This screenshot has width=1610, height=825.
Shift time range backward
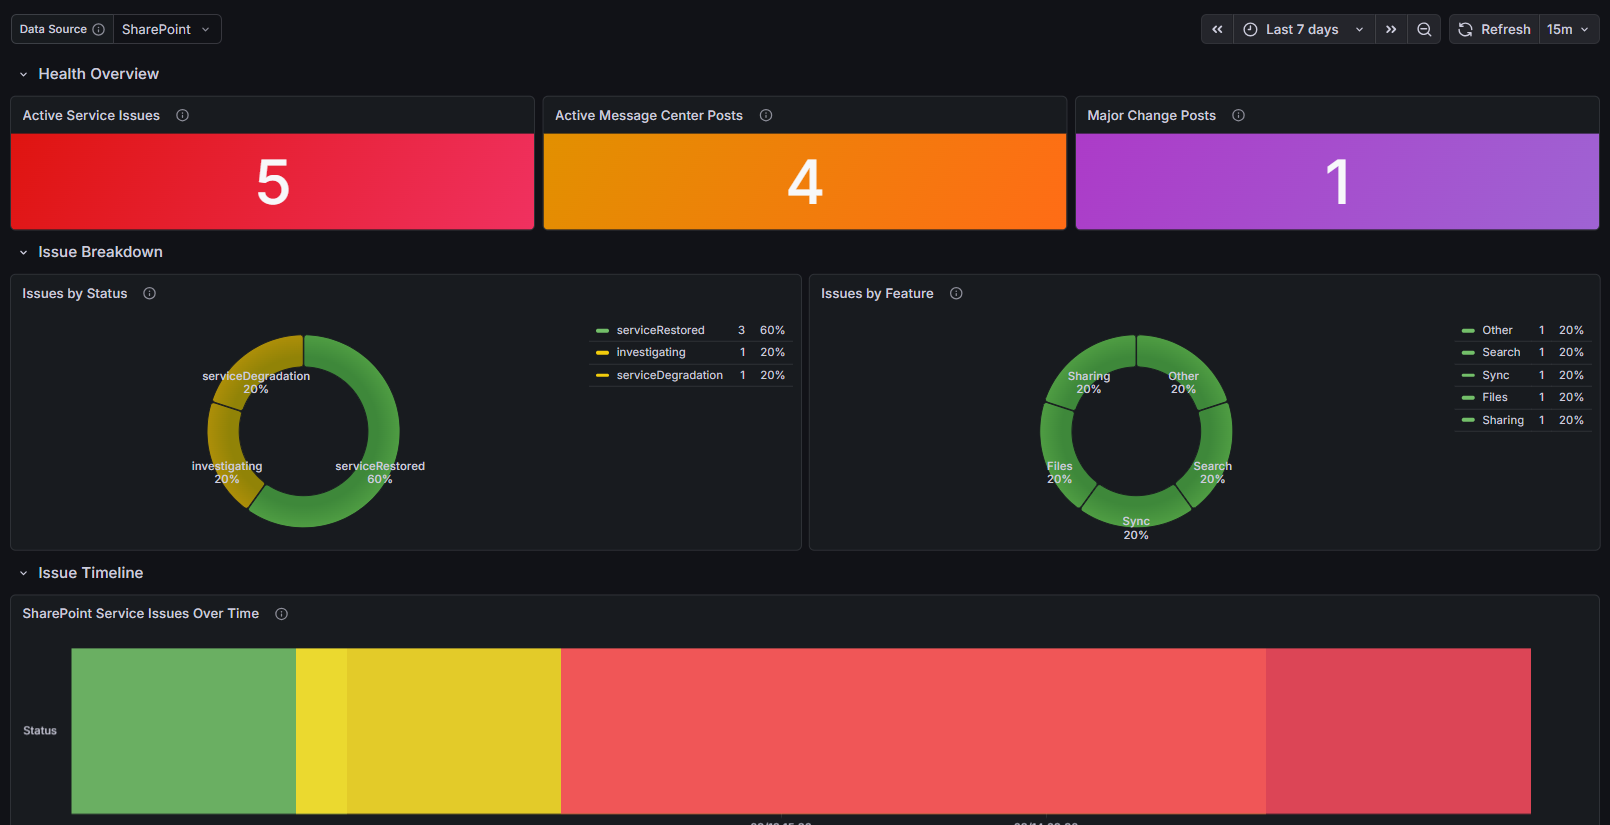[x=1217, y=29]
